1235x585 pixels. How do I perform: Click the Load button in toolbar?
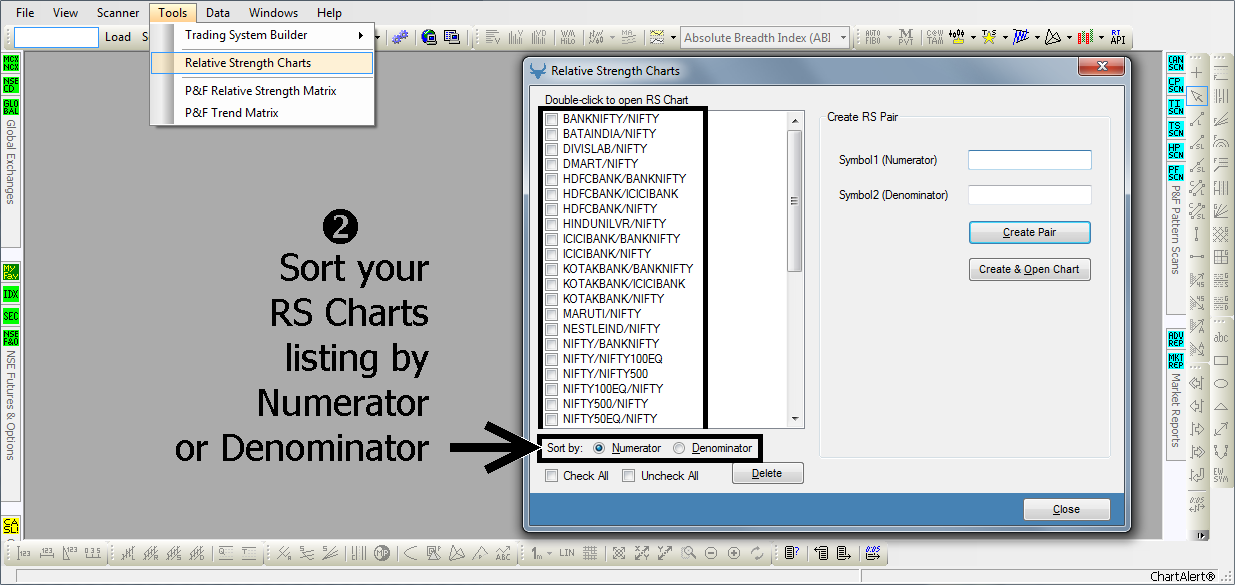118,37
